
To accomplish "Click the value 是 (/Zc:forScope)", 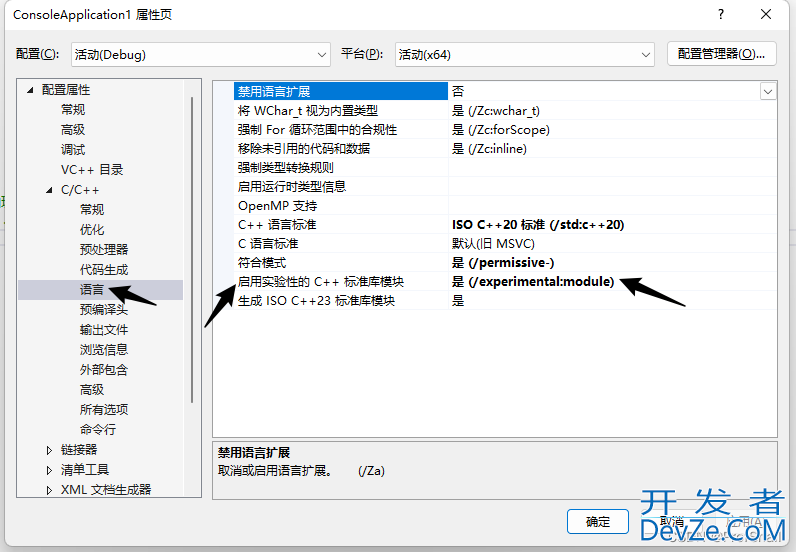I will tap(501, 129).
